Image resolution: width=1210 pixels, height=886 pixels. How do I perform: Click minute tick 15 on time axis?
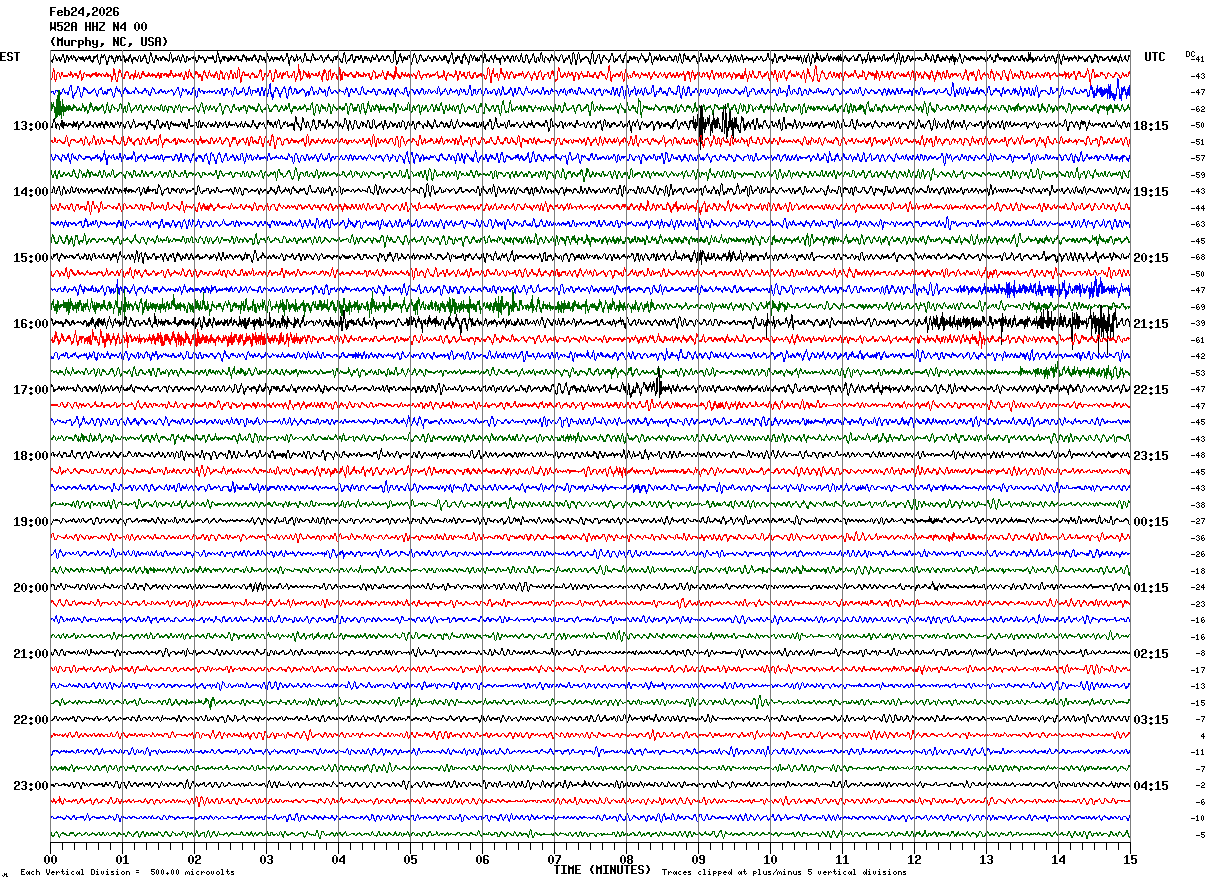click(1130, 859)
